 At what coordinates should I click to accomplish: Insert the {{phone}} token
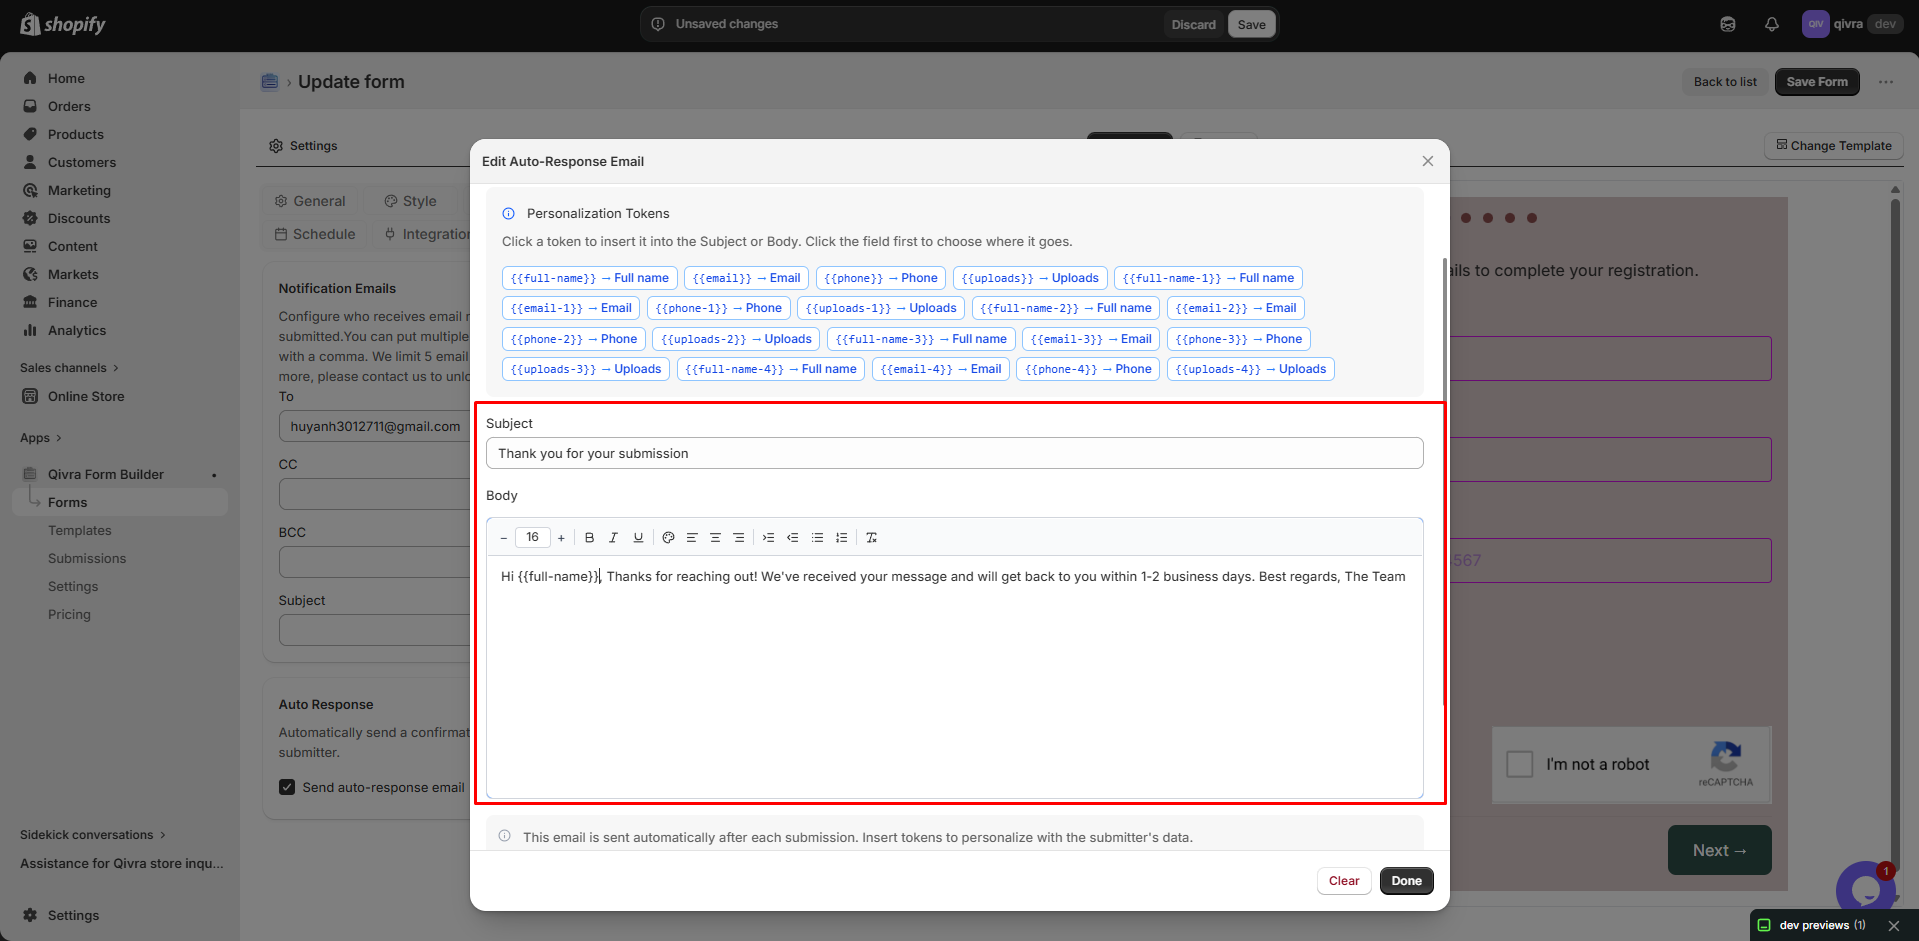(881, 278)
